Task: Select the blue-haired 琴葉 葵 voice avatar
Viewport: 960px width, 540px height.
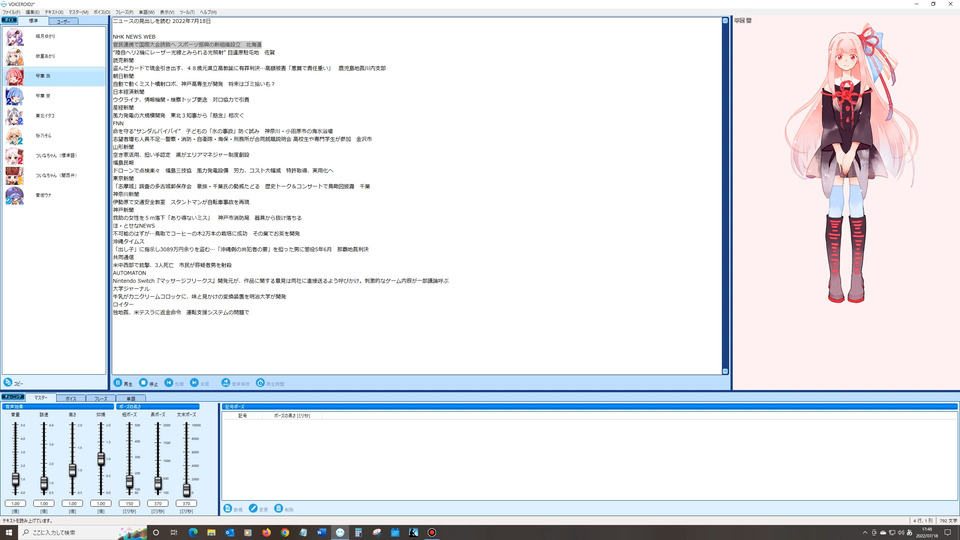Action: 14,96
